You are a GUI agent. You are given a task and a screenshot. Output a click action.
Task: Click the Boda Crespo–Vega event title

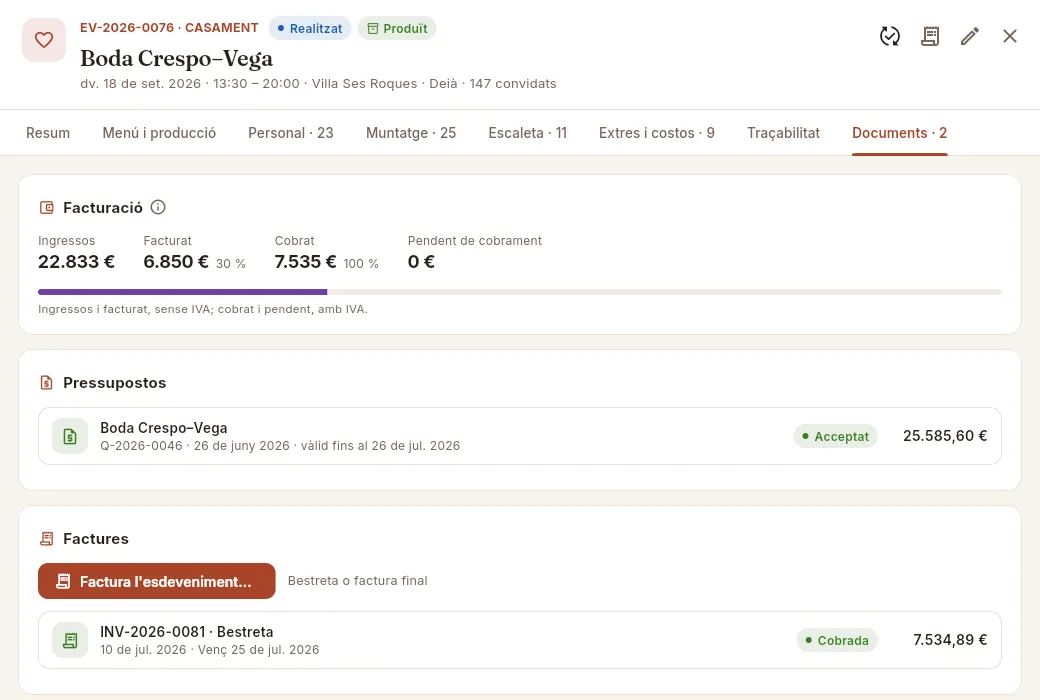pyautogui.click(x=176, y=58)
